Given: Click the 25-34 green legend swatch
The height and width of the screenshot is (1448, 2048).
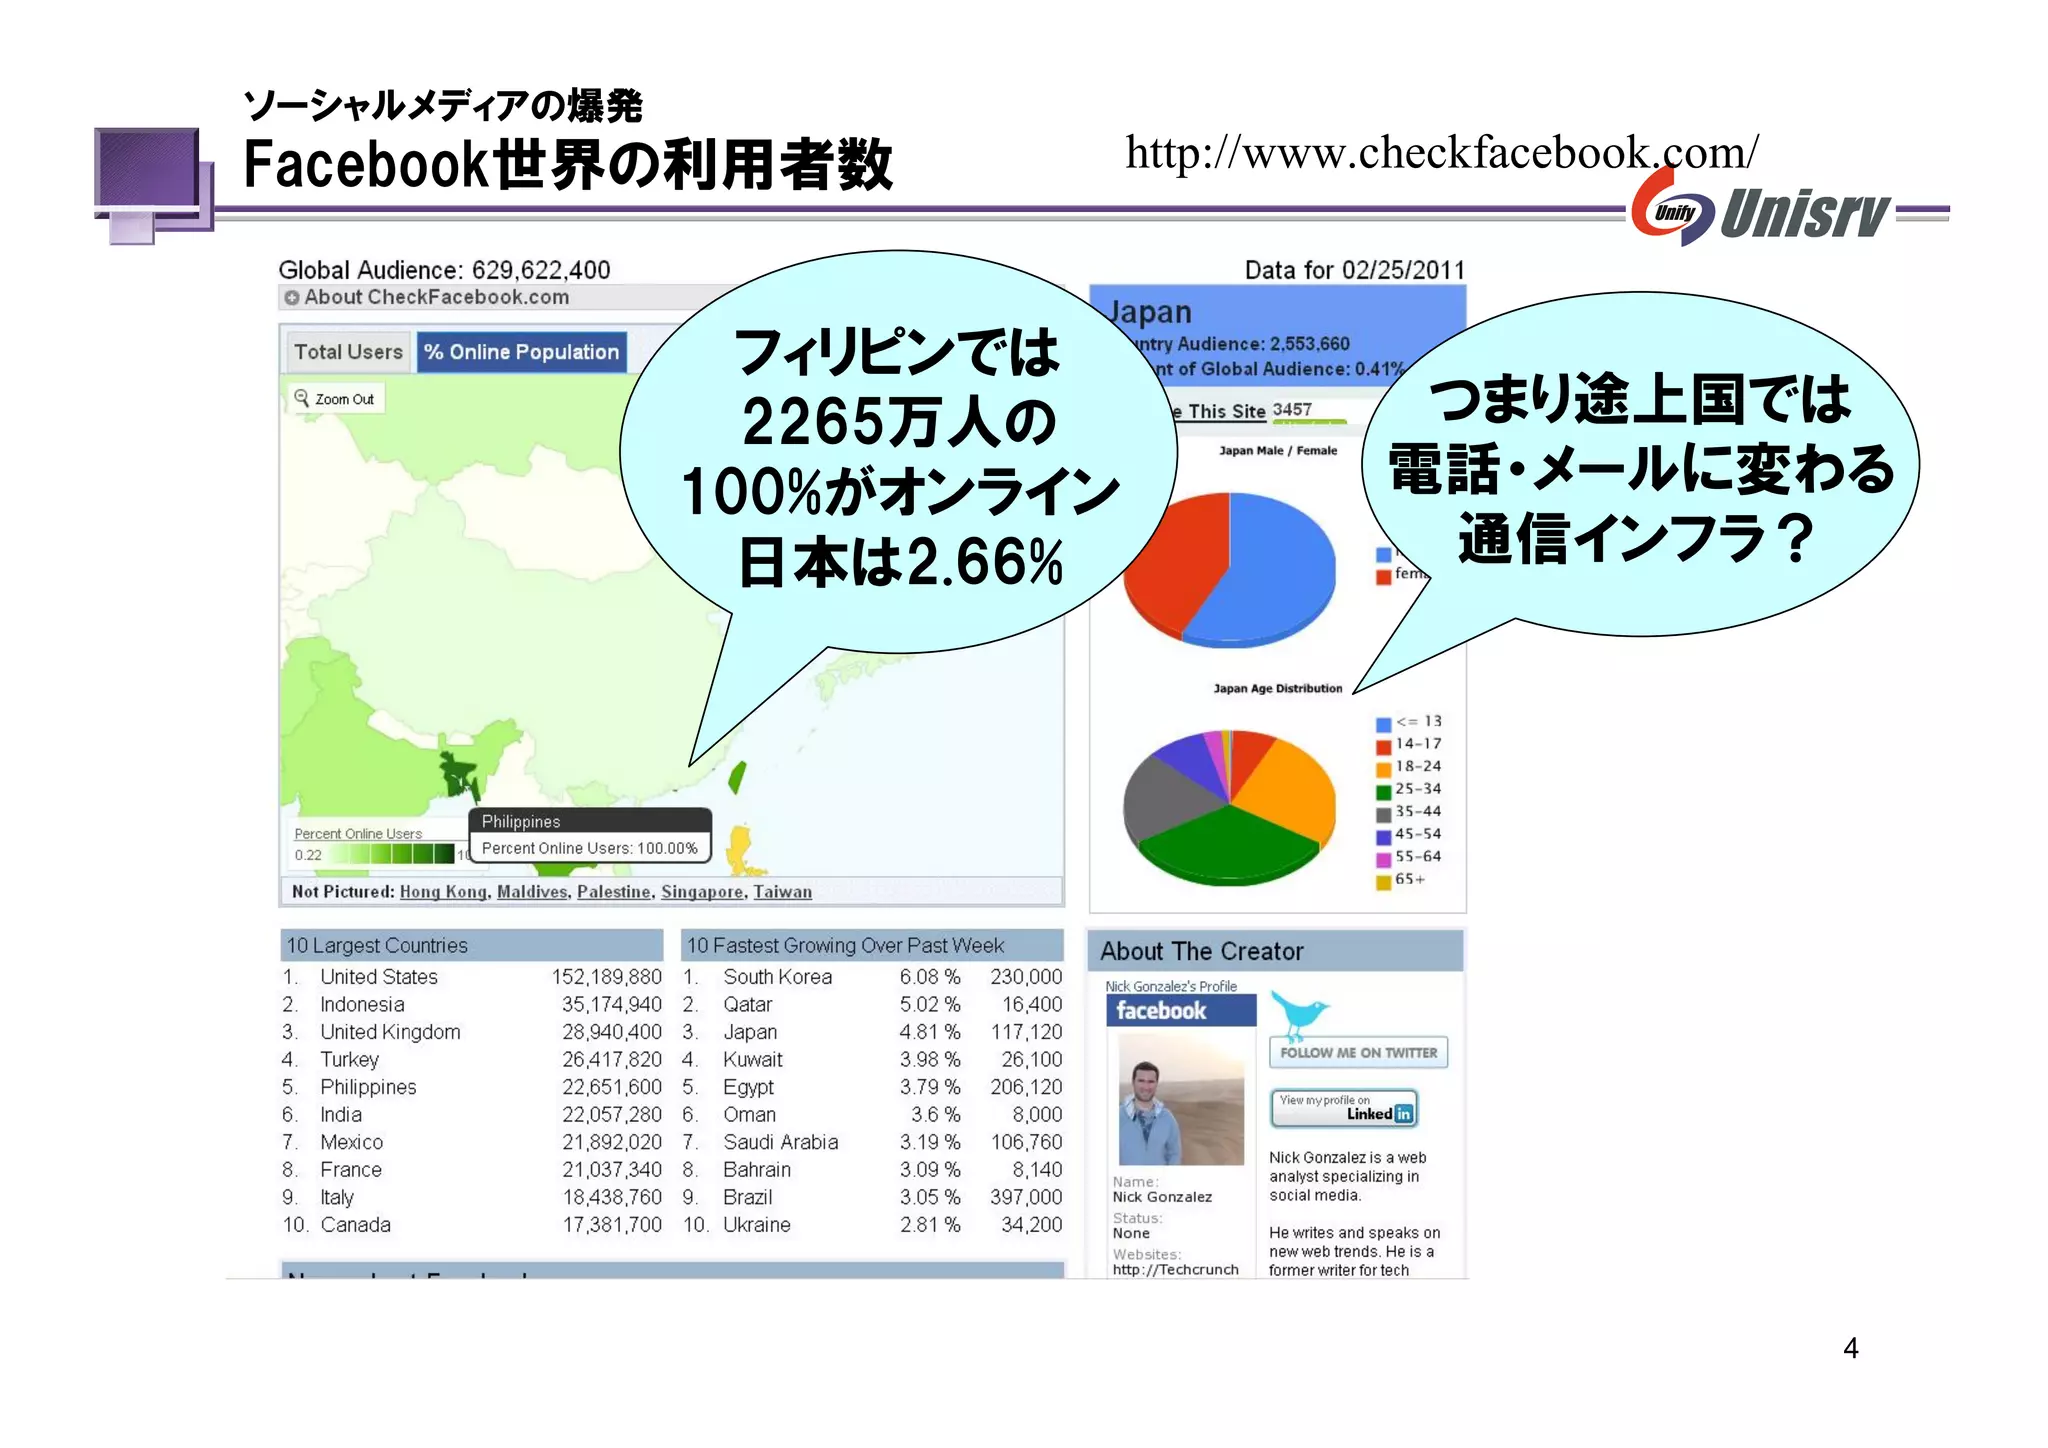Looking at the screenshot, I should pyautogui.click(x=1383, y=791).
